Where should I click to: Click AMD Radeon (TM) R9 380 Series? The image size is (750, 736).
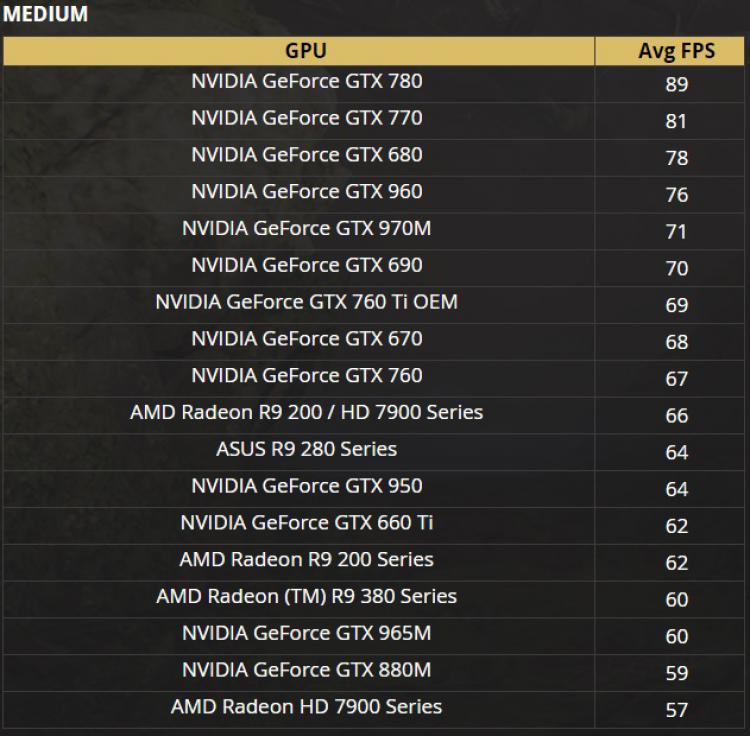click(306, 596)
